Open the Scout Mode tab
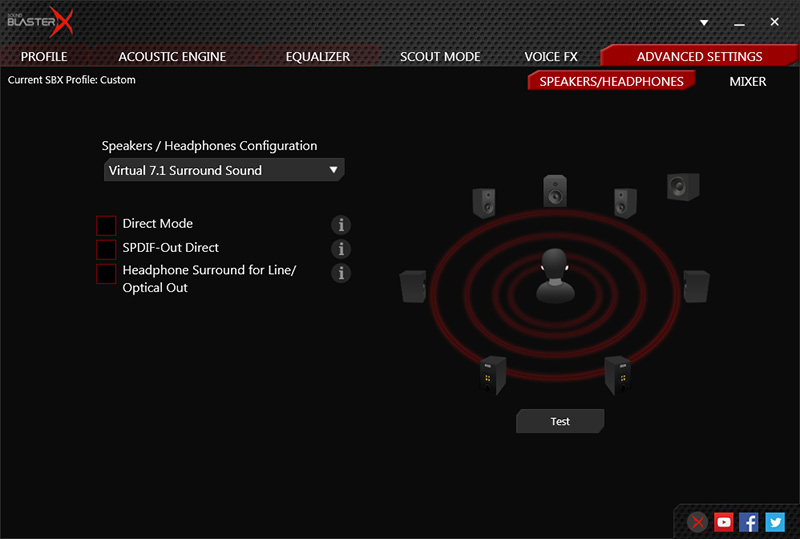Screen dimensions: 800x539 440,57
